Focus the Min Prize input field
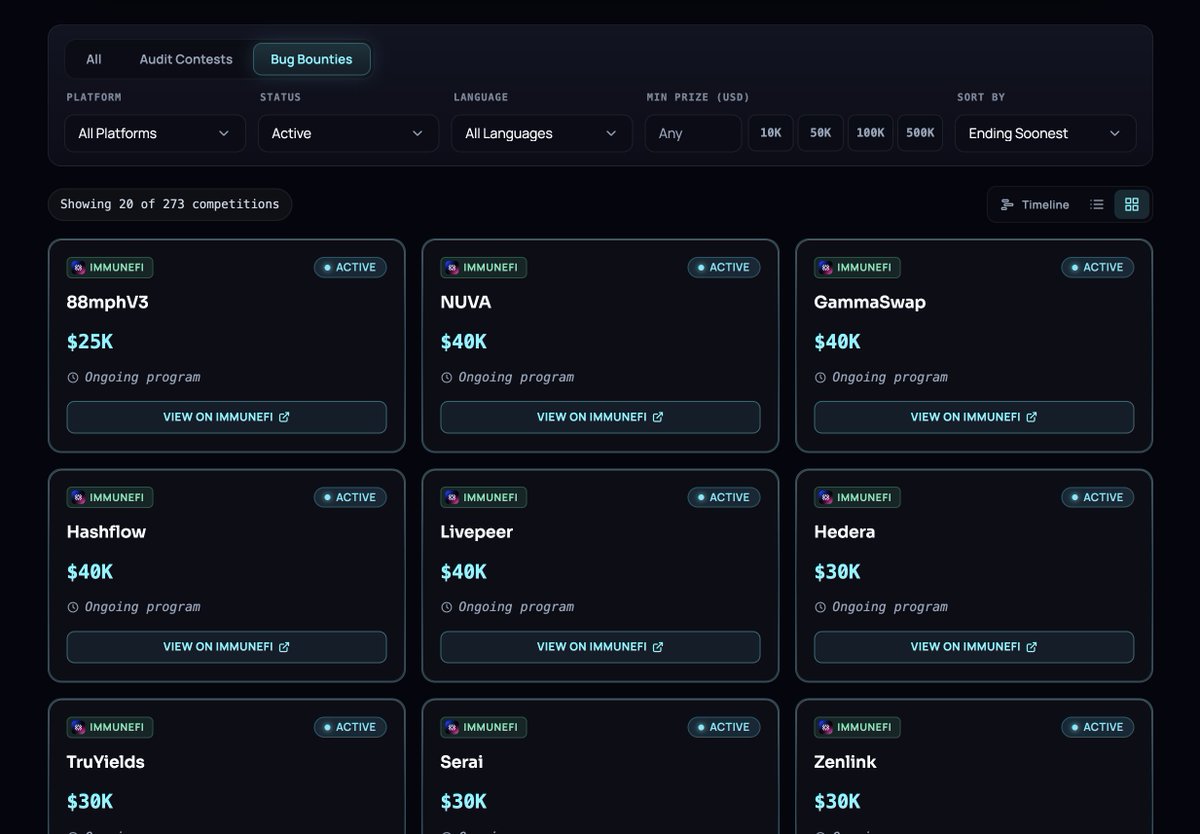Image resolution: width=1200 pixels, height=834 pixels. 693,133
